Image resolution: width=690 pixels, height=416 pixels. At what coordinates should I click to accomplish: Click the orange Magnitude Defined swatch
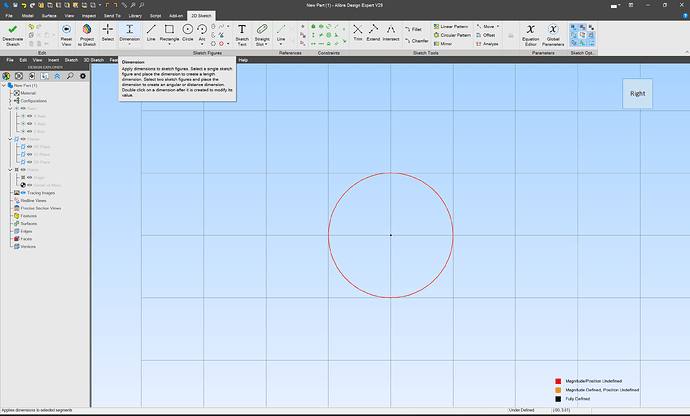tap(558, 390)
